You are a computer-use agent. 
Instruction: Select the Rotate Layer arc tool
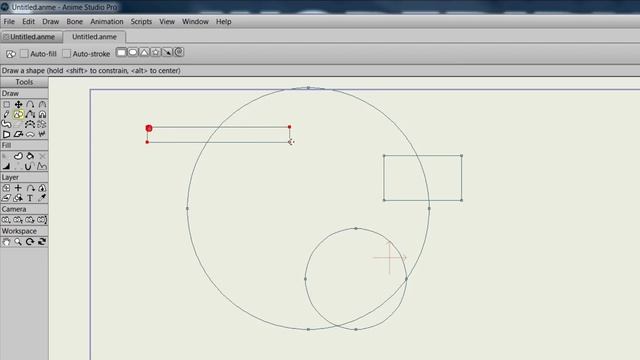(x=30, y=188)
